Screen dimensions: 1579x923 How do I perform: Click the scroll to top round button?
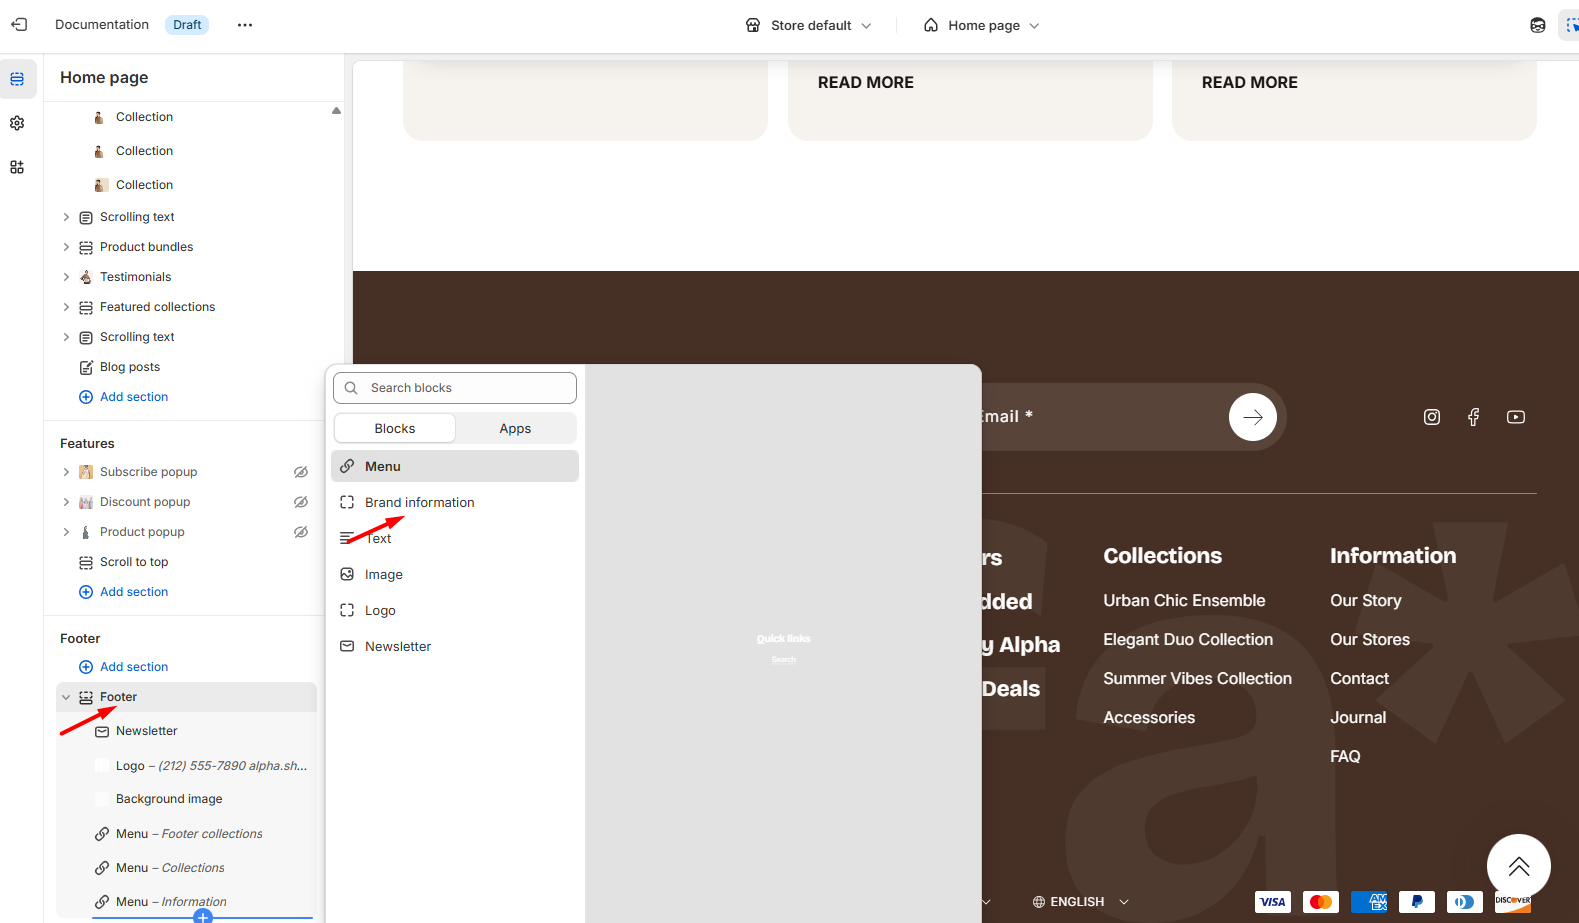[x=1519, y=866]
